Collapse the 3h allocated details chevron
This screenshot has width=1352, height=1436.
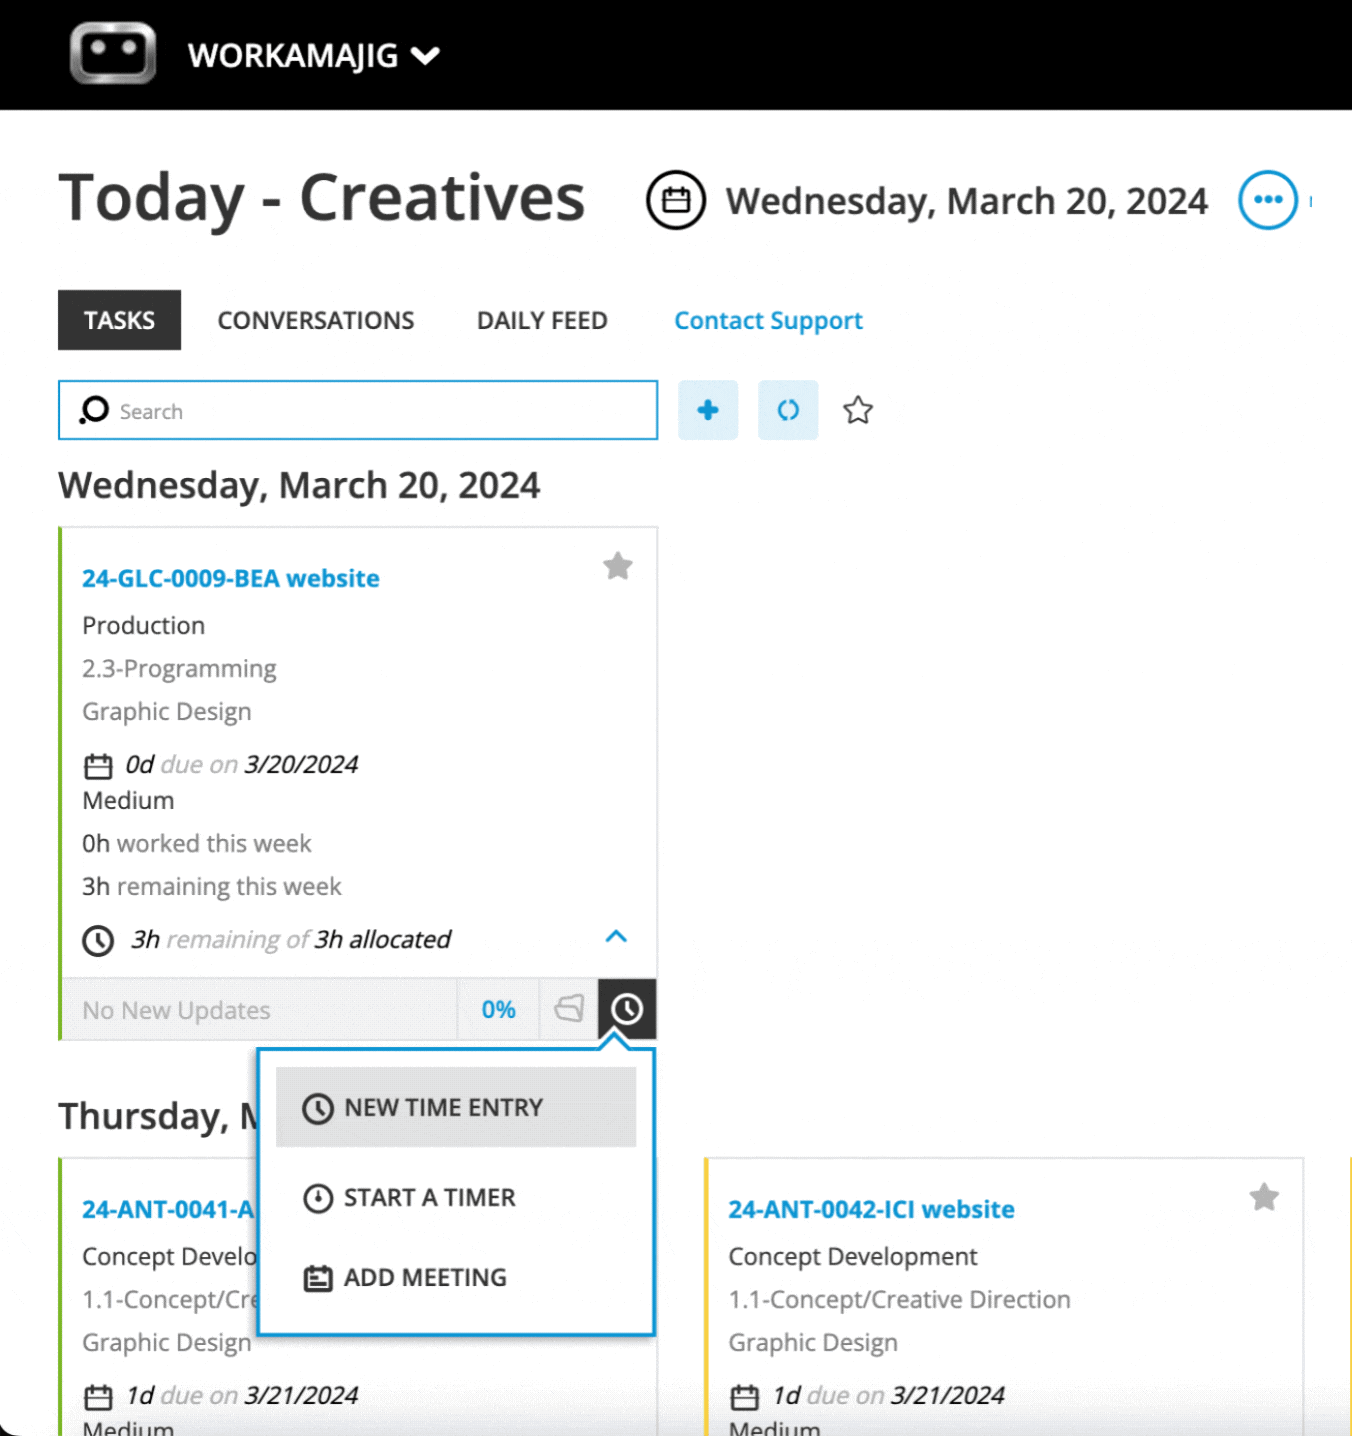point(617,937)
